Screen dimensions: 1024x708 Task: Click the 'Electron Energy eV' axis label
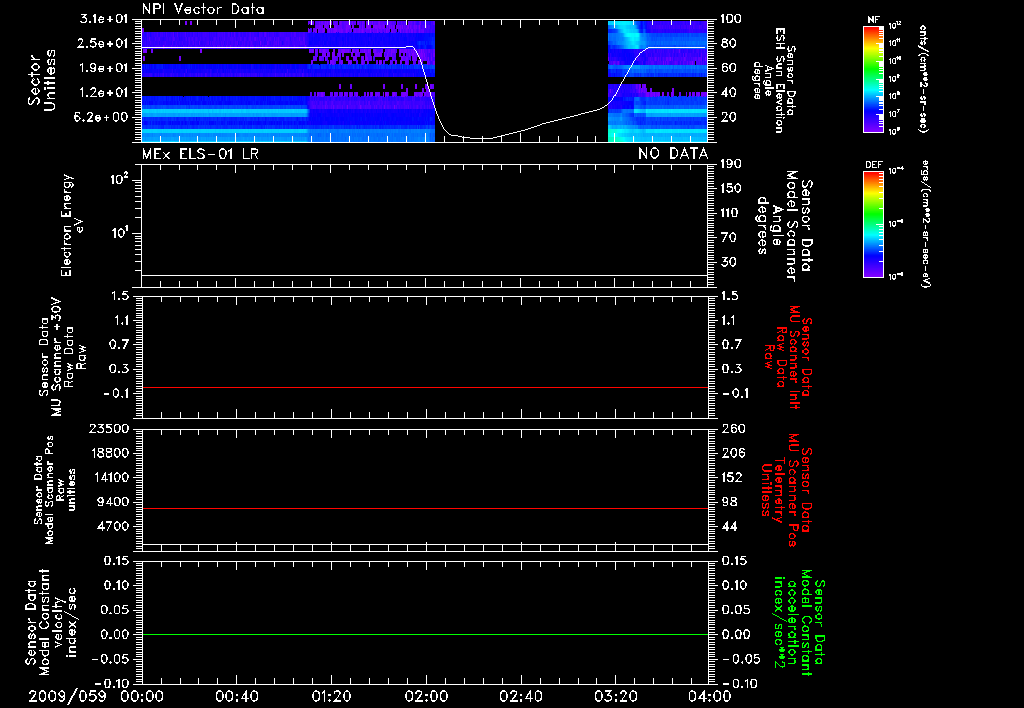click(x=72, y=225)
